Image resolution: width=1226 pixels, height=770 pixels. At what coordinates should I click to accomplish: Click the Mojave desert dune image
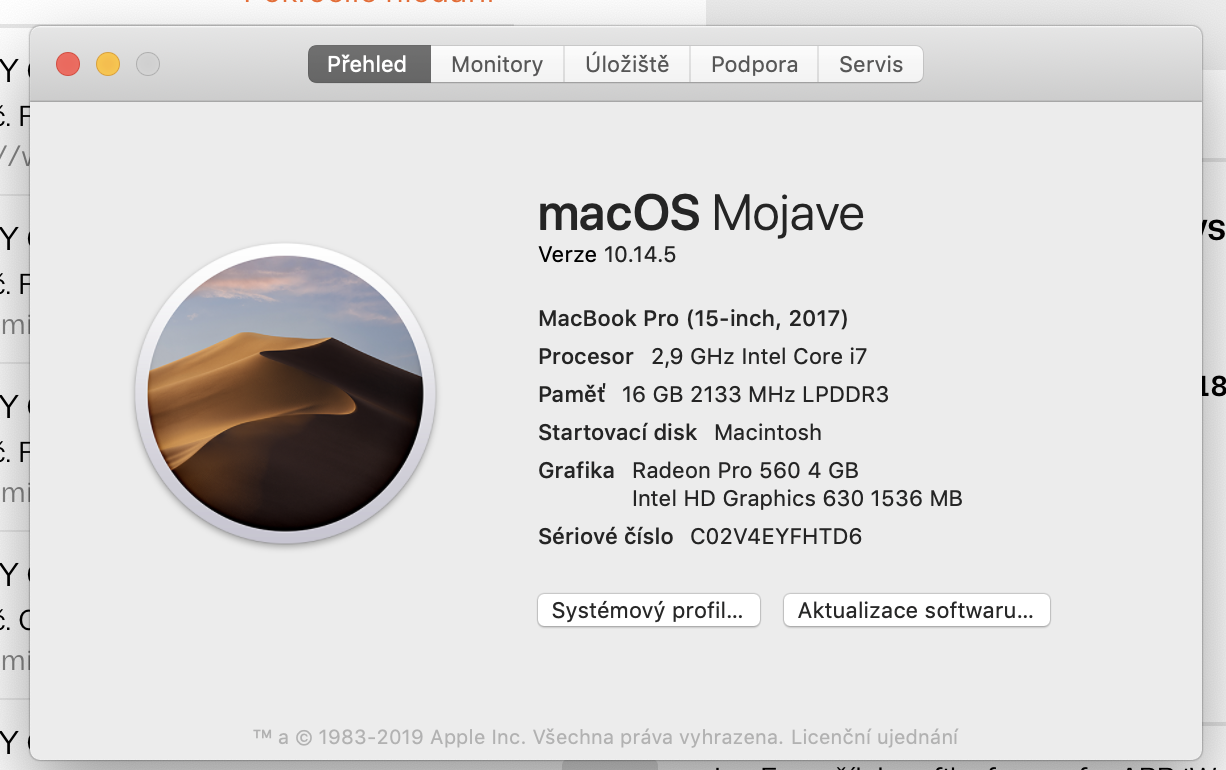pos(284,394)
